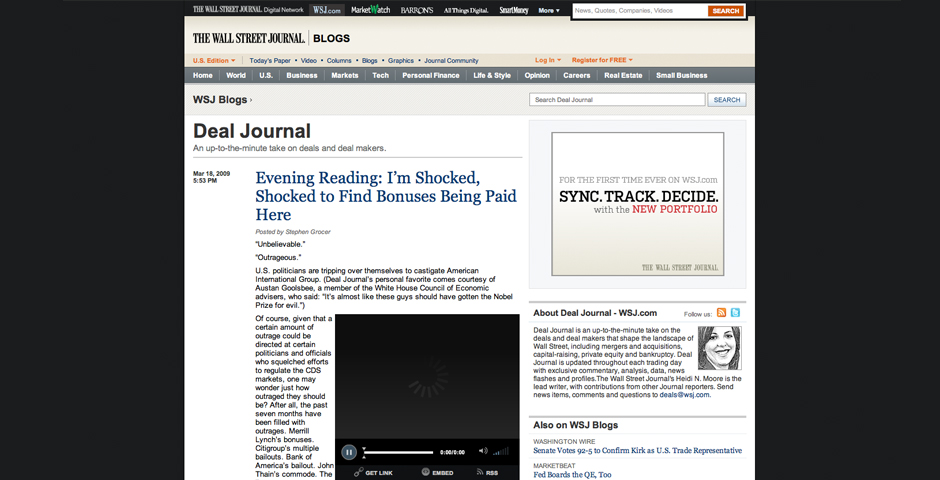Focus the Search Deal Journal input field
The width and height of the screenshot is (940, 480).
point(617,100)
